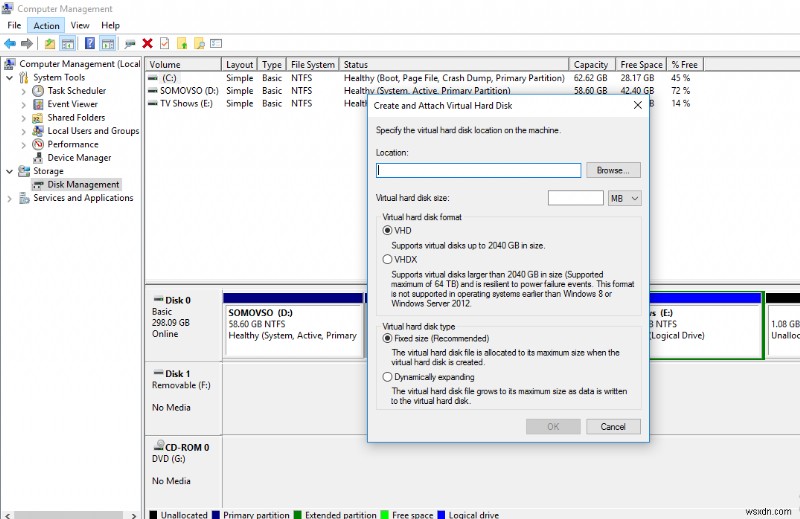Click the Back arrow toolbar icon
This screenshot has width=800, height=519.
coord(10,44)
